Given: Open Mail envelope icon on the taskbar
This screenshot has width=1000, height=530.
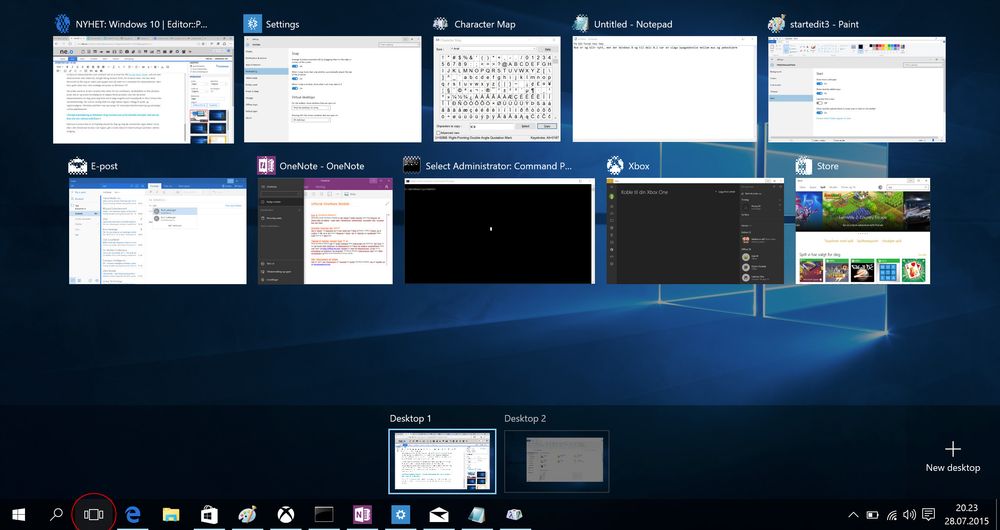Looking at the screenshot, I should pos(439,514).
